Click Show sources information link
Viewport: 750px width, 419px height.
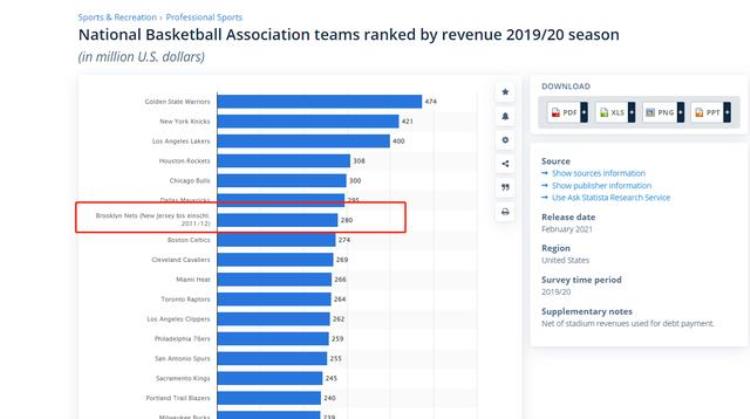(598, 173)
